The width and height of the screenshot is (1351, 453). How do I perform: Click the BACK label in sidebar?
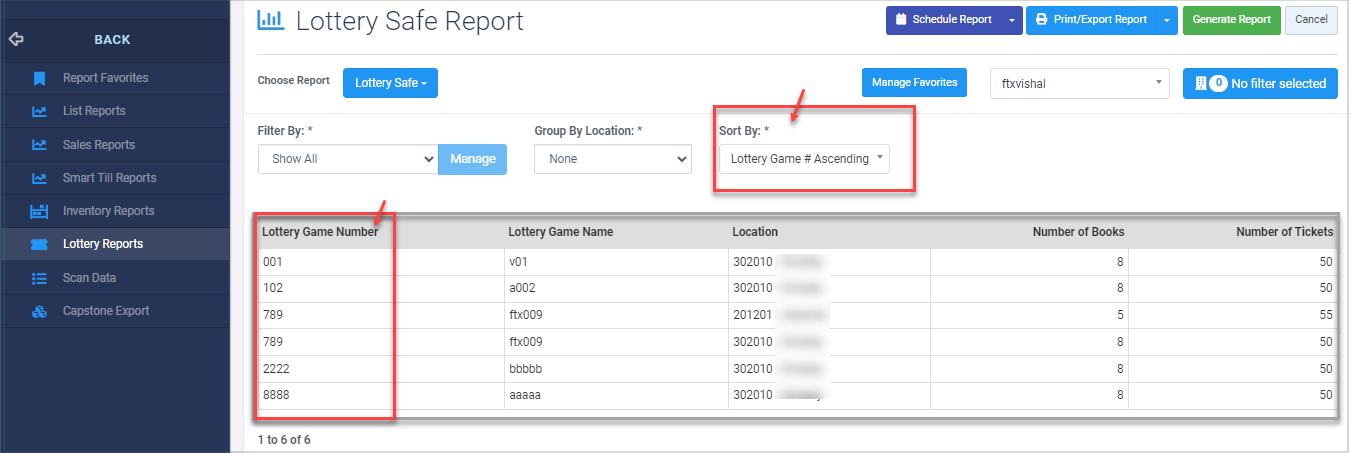coord(112,40)
